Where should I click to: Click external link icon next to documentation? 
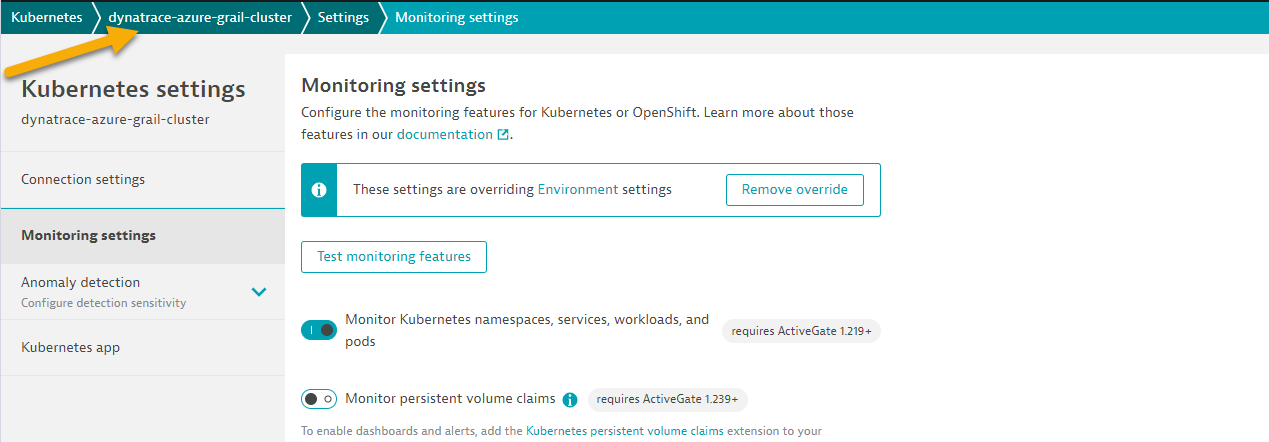(503, 134)
